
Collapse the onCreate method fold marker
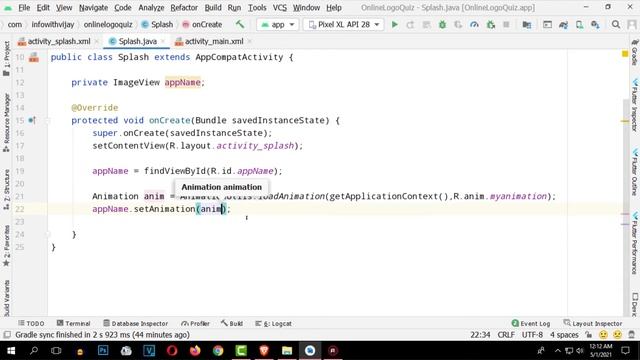(x=47, y=120)
